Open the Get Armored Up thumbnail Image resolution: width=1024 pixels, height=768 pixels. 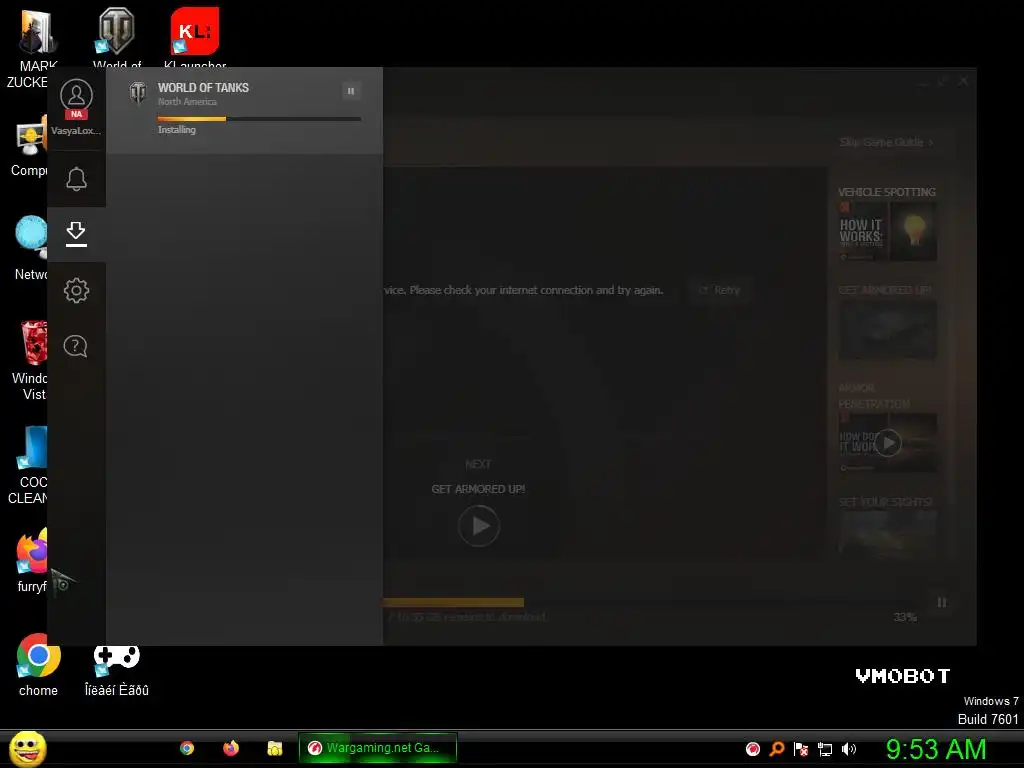(888, 330)
